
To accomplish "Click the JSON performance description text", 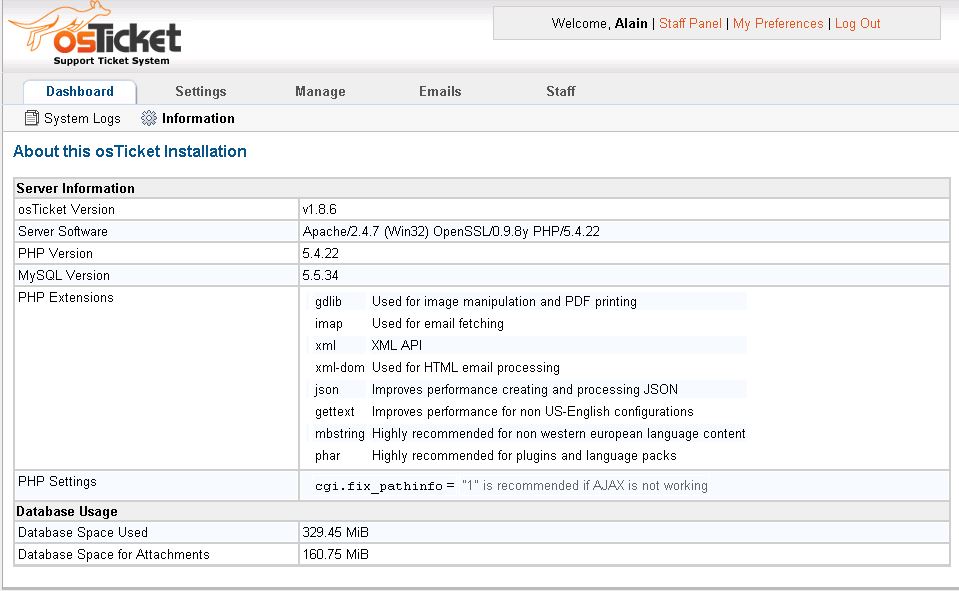I will [525, 390].
